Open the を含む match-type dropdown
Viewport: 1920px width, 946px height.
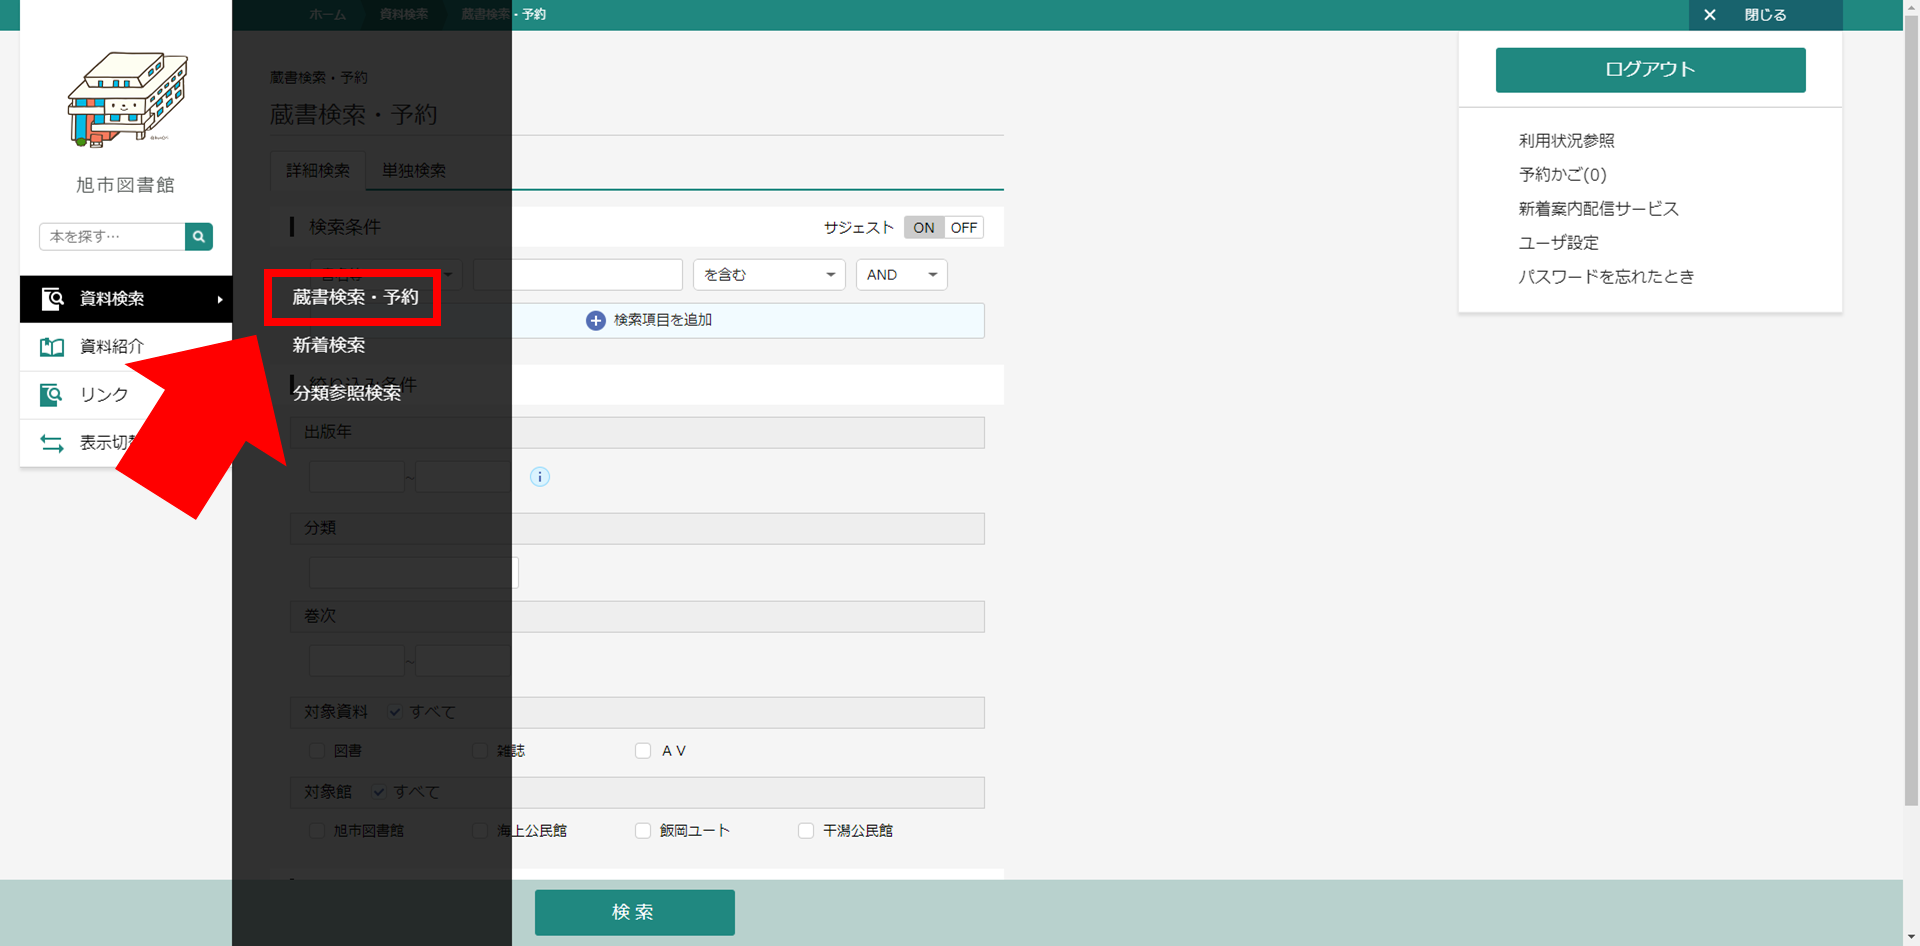769,275
